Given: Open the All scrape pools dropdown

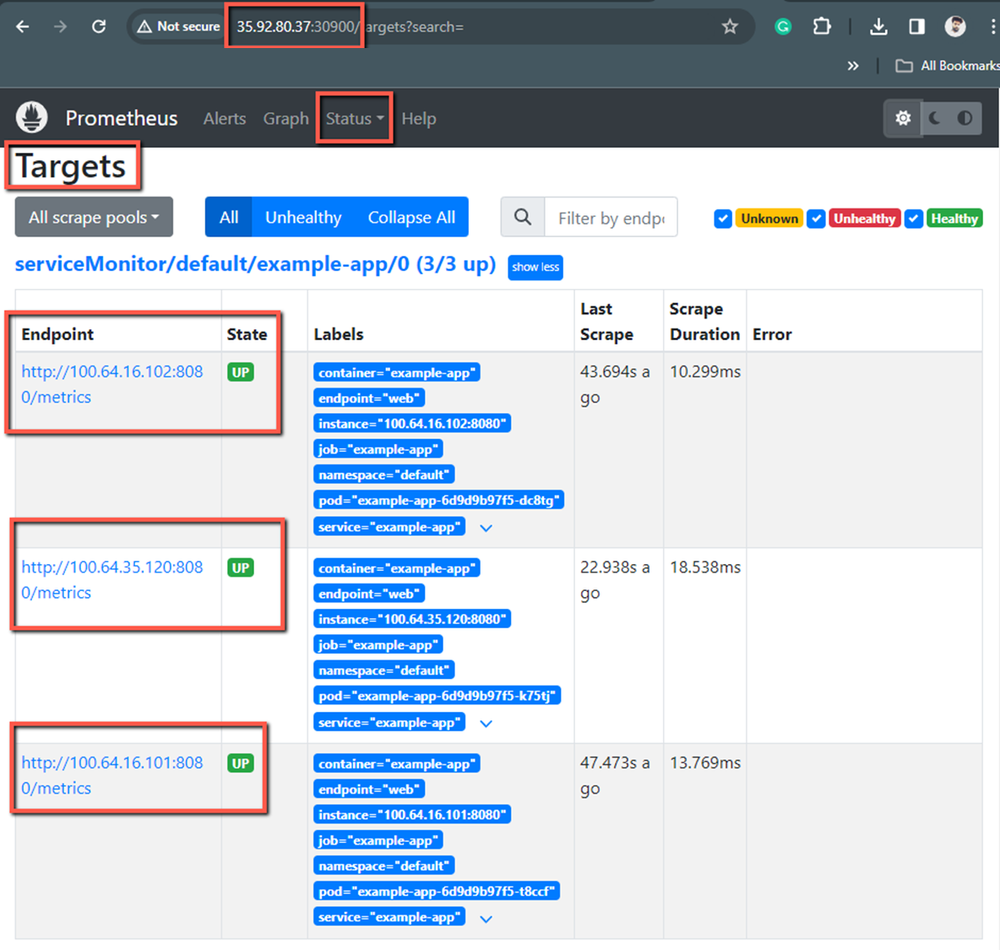Looking at the screenshot, I should [93, 217].
